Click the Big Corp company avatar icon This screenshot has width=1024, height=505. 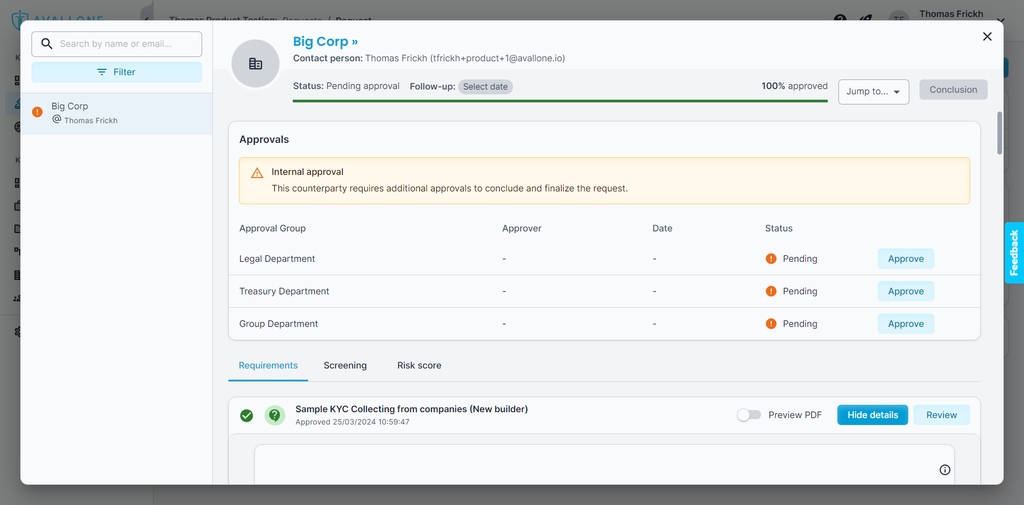coord(255,63)
